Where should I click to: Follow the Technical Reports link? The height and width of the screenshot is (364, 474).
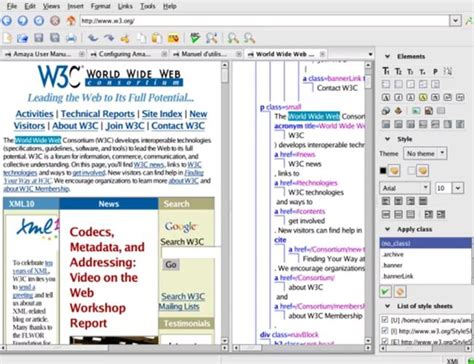click(98, 114)
